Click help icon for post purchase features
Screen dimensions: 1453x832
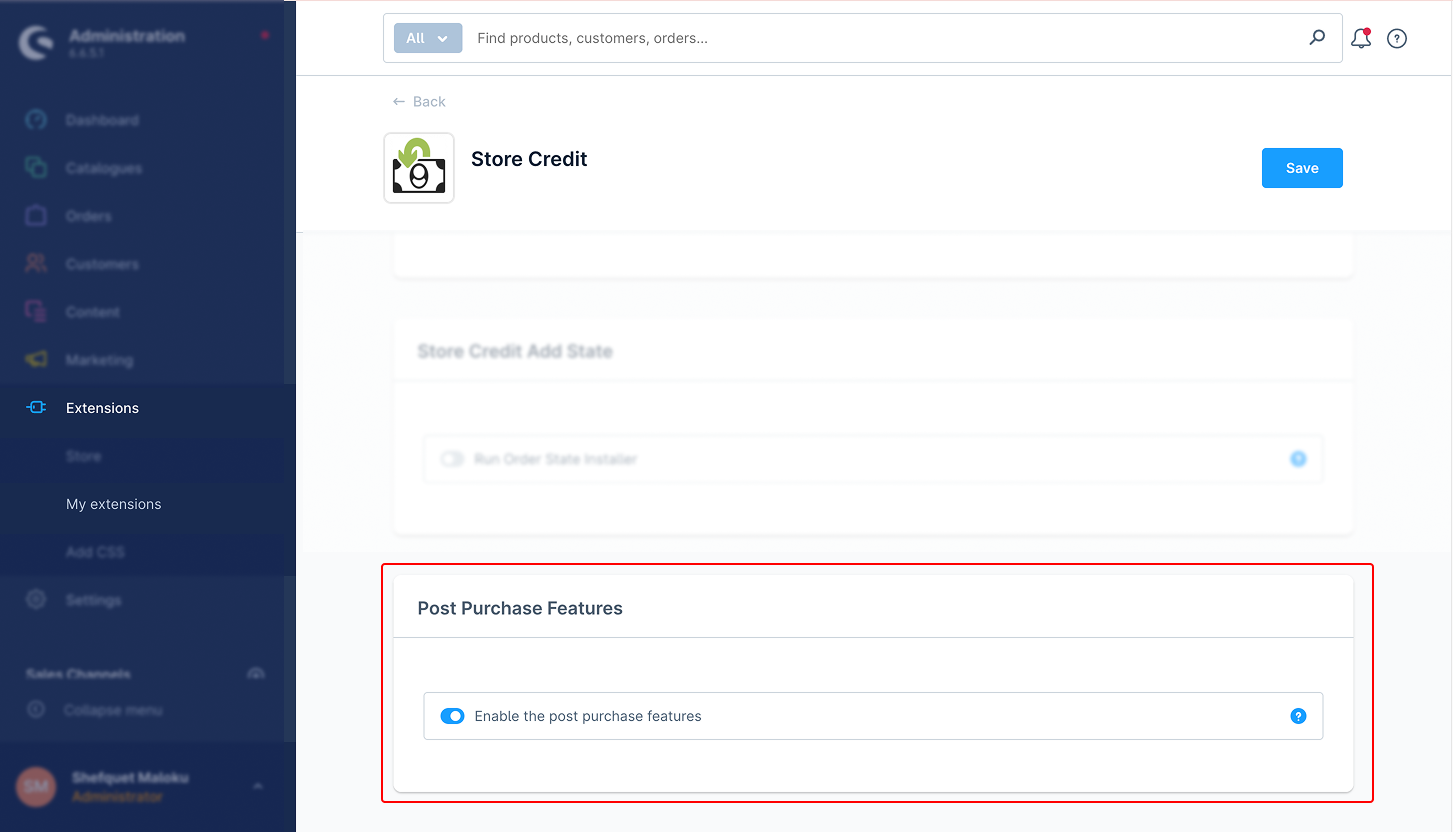pyautogui.click(x=1298, y=716)
